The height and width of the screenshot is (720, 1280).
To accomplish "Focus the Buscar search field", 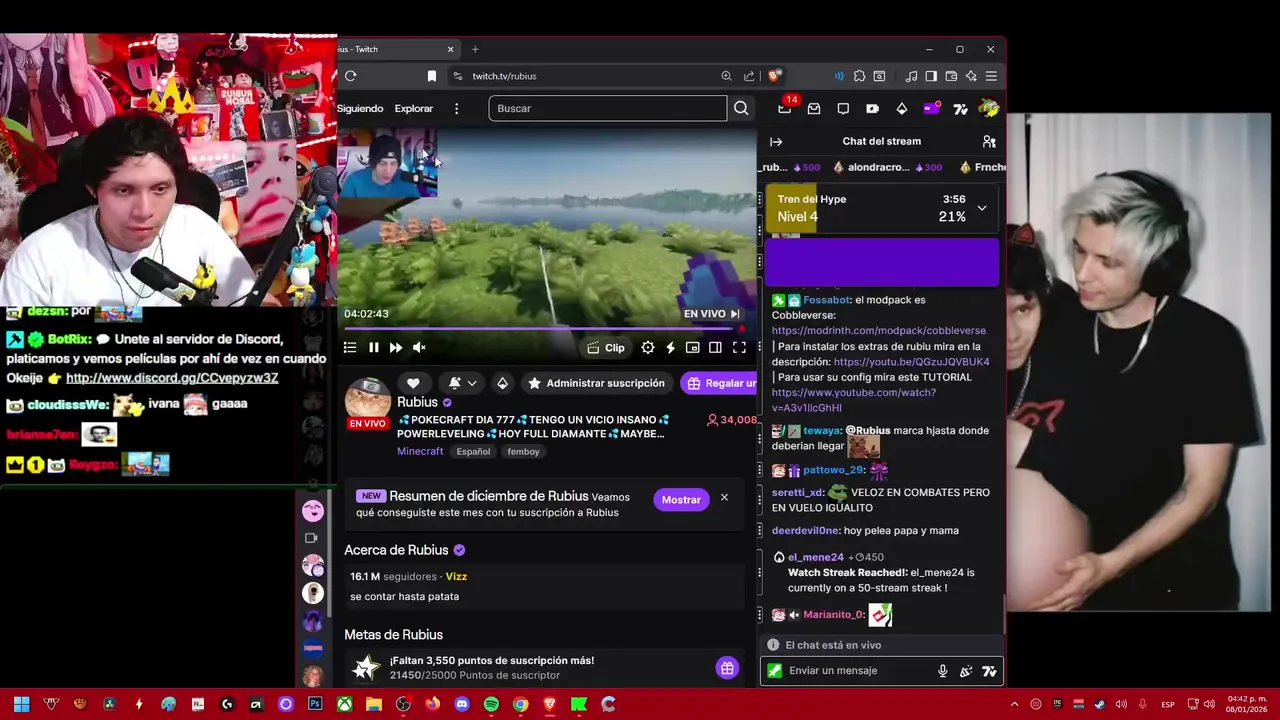I will (607, 108).
